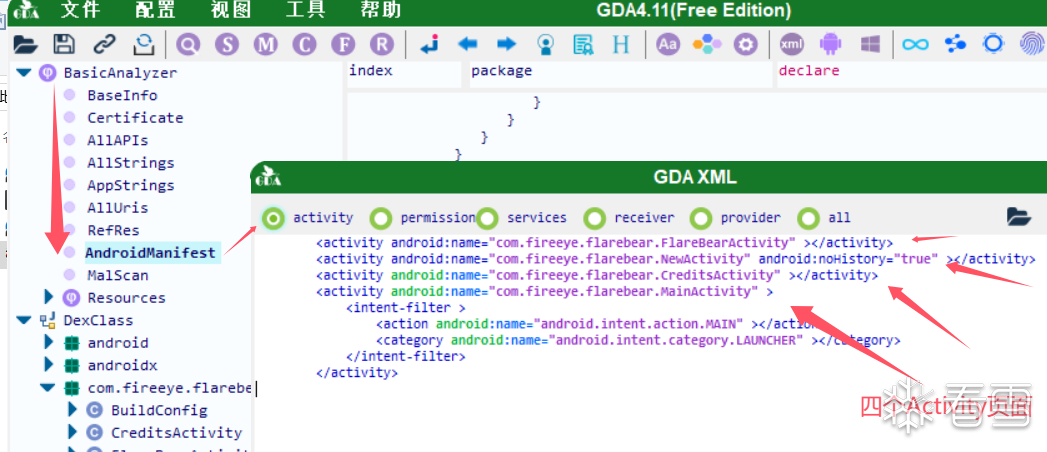The width and height of the screenshot is (1047, 452).
Task: Expand the androidx package node
Action: [x=48, y=365]
